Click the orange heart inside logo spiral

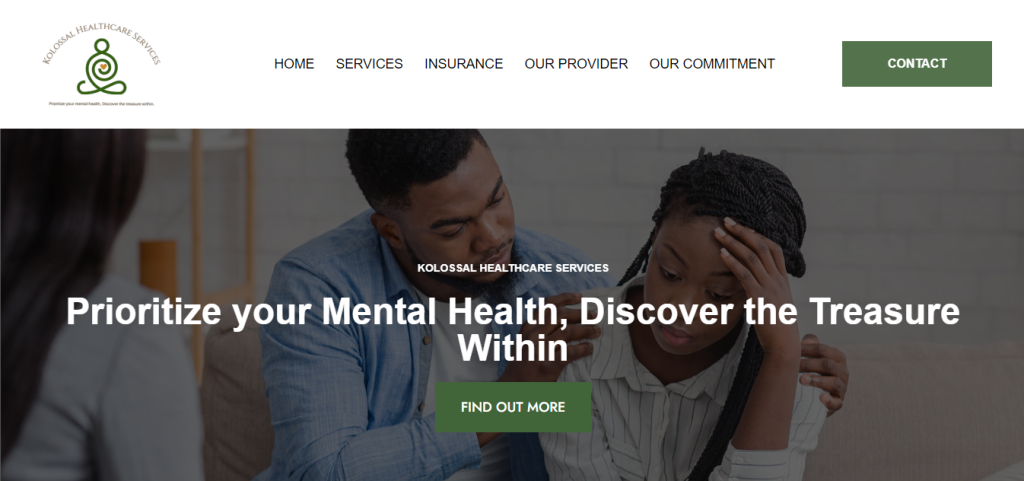tap(103, 65)
